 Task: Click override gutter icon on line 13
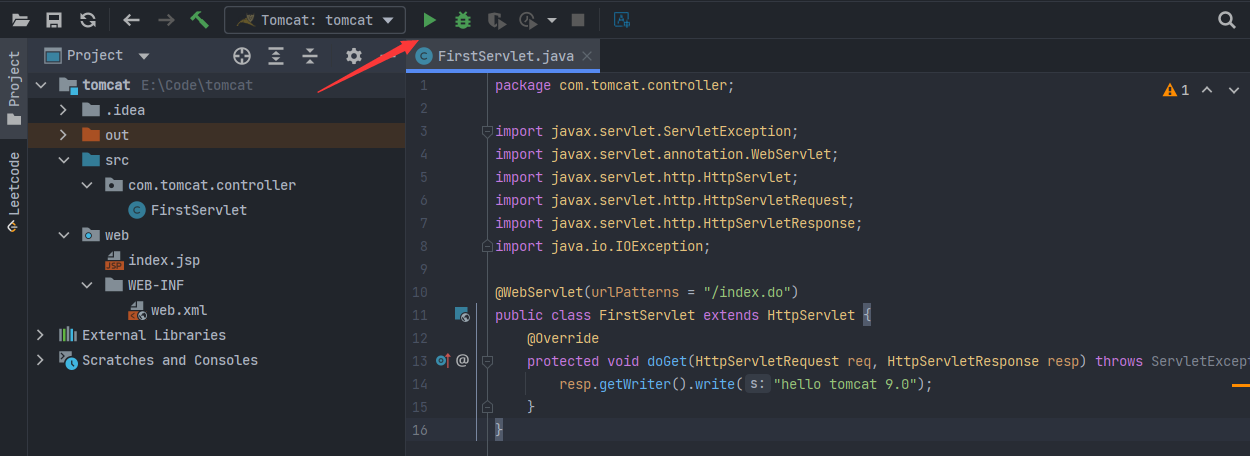click(x=443, y=361)
